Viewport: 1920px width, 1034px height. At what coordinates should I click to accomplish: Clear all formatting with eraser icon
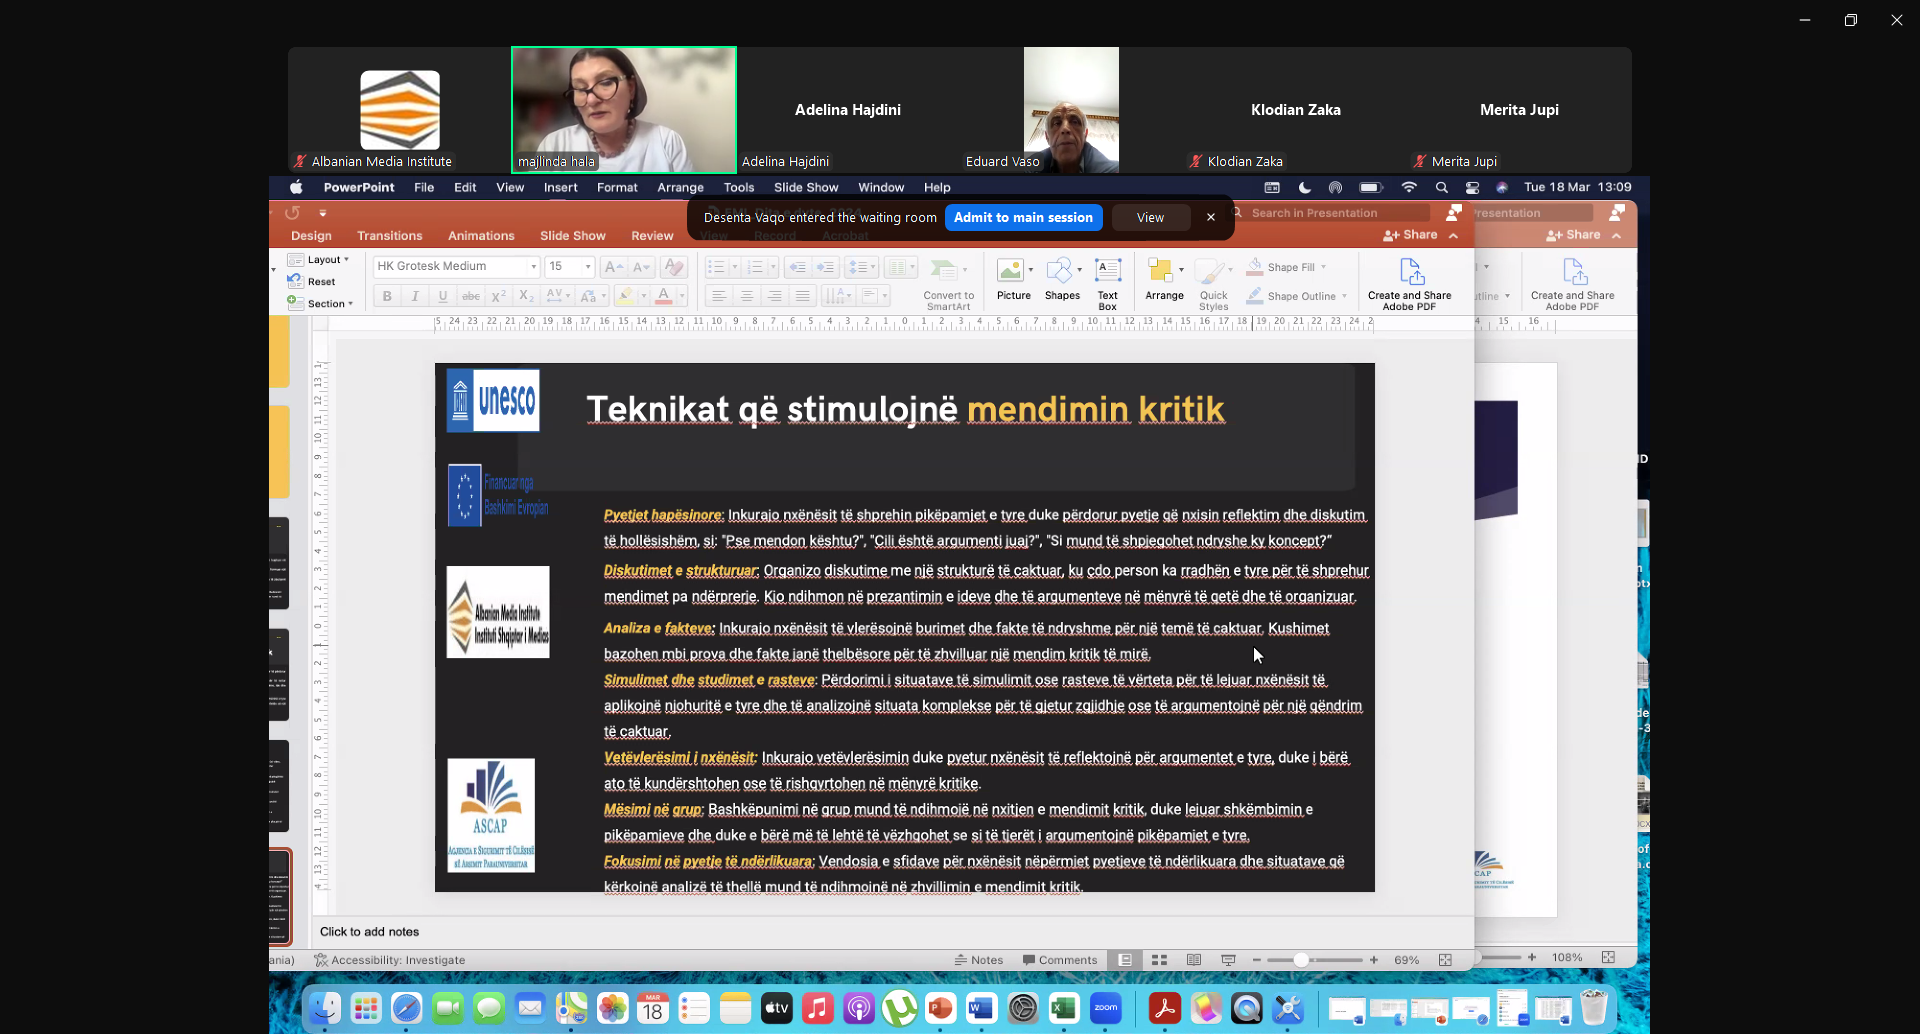[x=674, y=267]
